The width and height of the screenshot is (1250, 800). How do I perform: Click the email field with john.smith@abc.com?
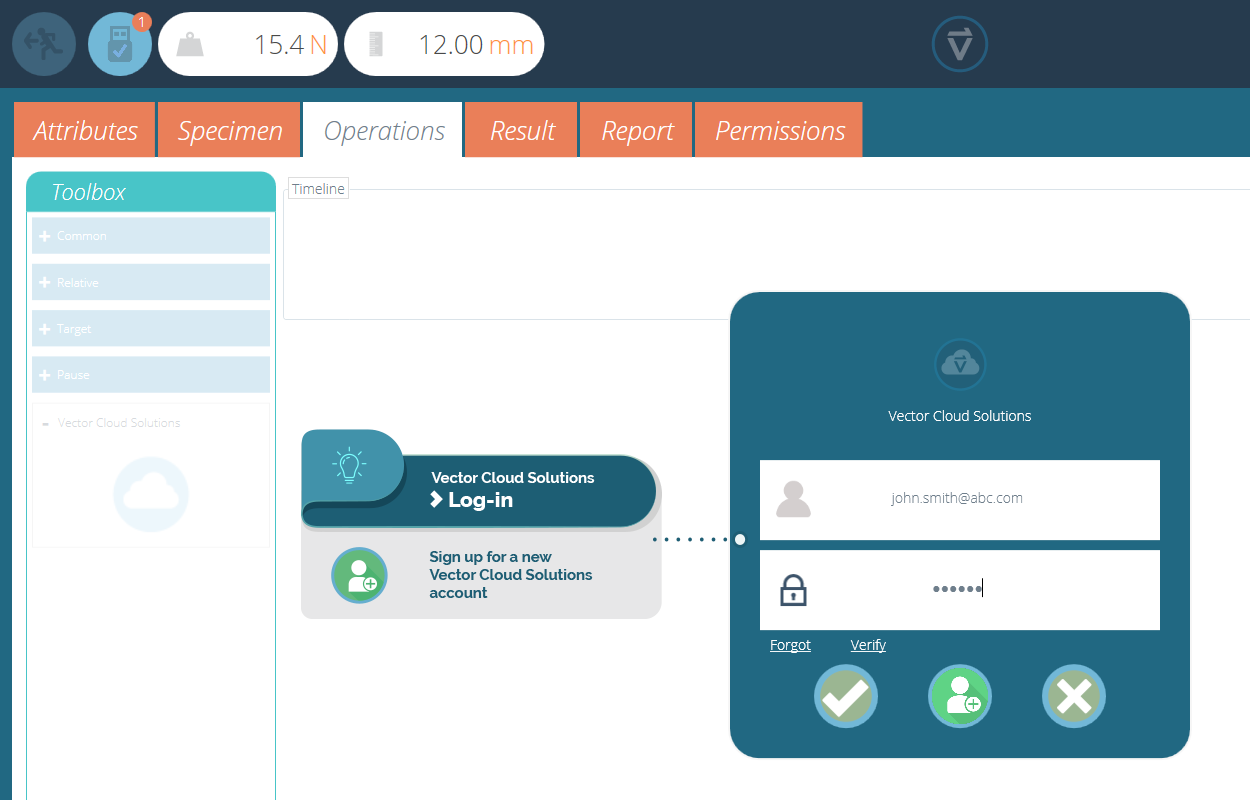point(960,500)
